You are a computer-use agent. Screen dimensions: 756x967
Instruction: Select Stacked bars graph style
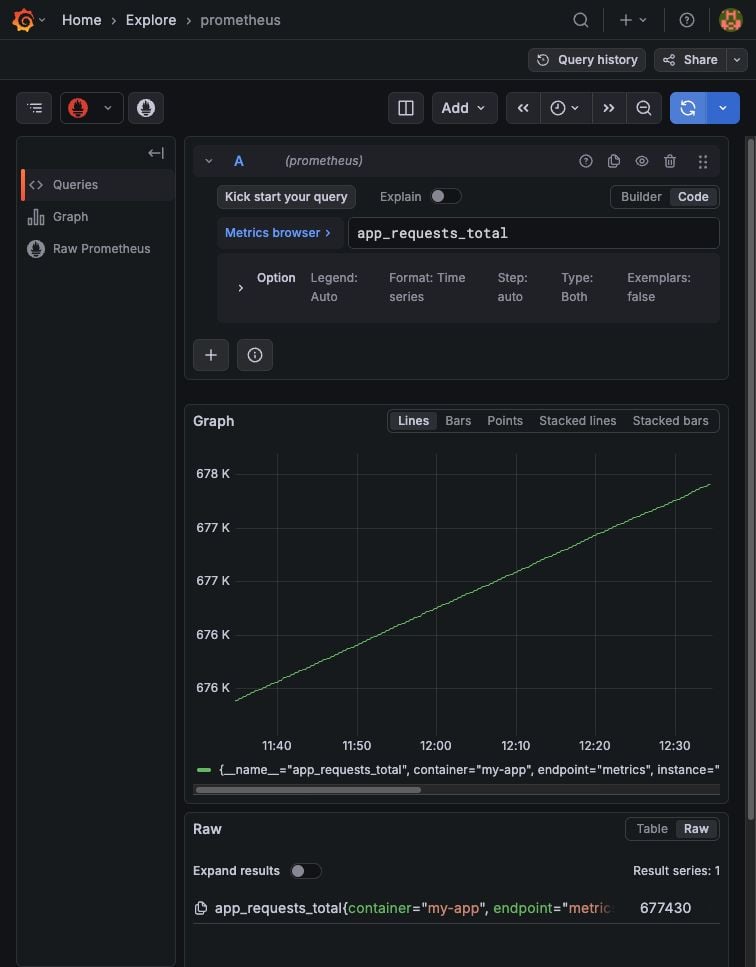(x=670, y=421)
